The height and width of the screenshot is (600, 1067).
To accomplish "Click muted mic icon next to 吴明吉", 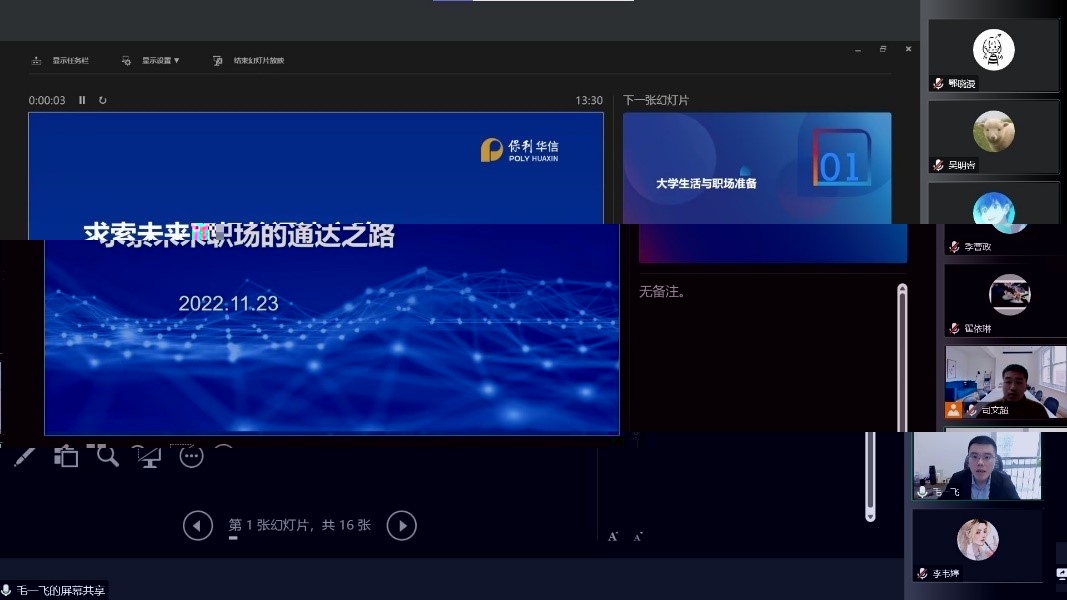I will point(938,165).
